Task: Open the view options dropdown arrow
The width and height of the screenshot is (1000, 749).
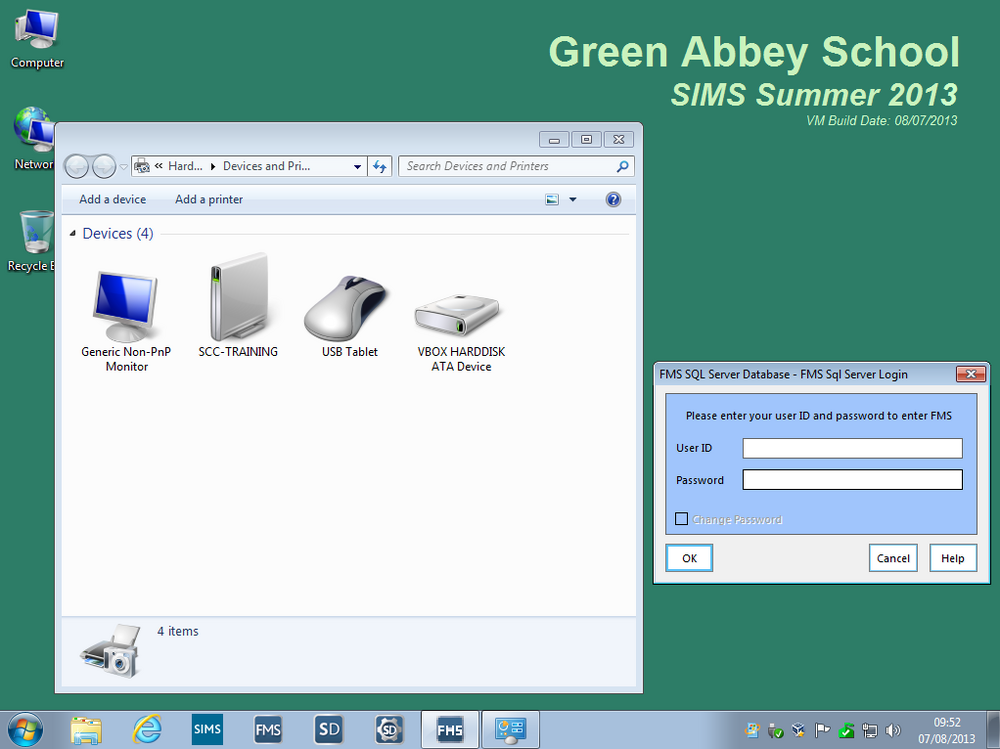Action: pyautogui.click(x=573, y=200)
